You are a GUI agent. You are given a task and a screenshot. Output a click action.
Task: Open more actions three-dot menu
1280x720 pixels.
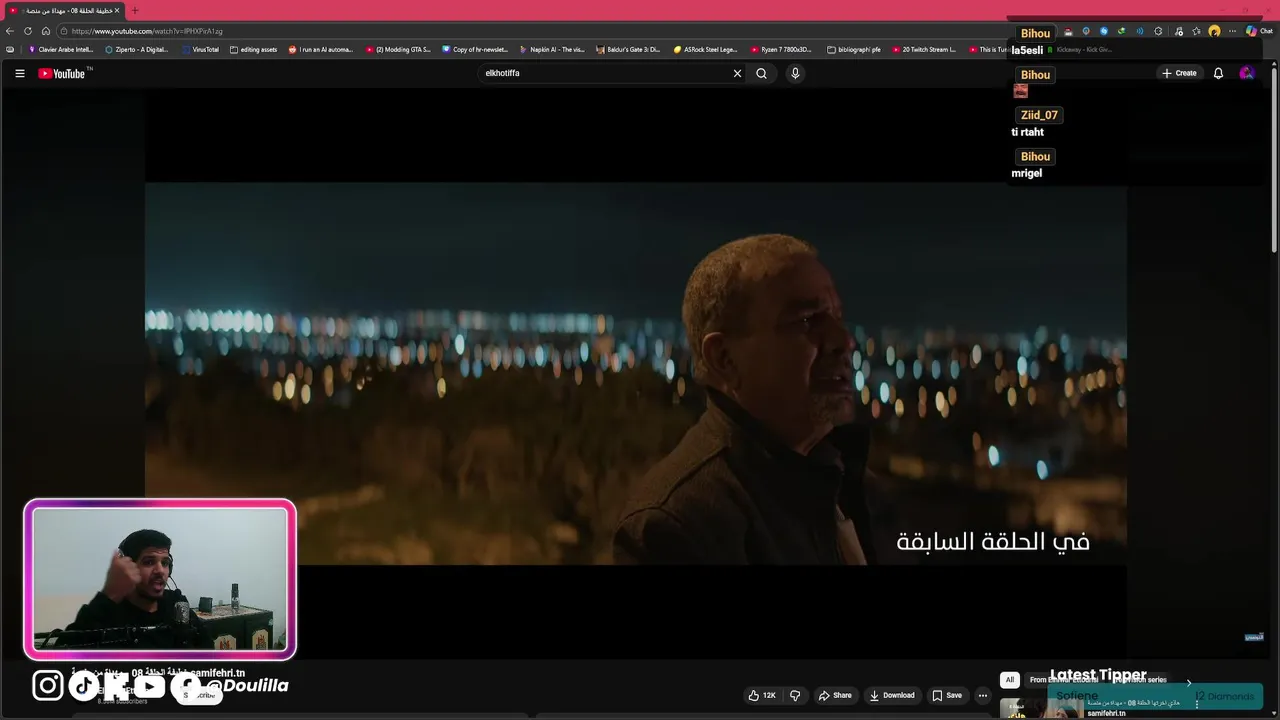pos(983,695)
